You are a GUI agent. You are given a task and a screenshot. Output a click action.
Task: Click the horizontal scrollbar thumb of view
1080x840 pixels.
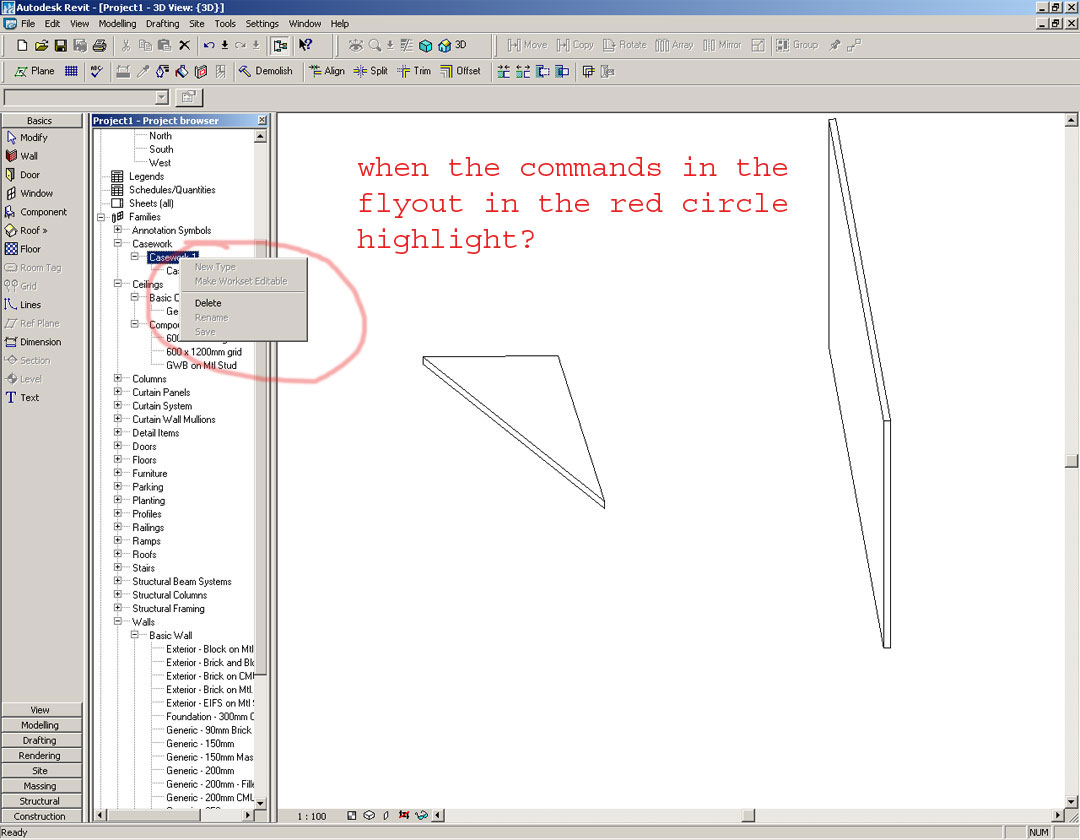click(x=749, y=816)
